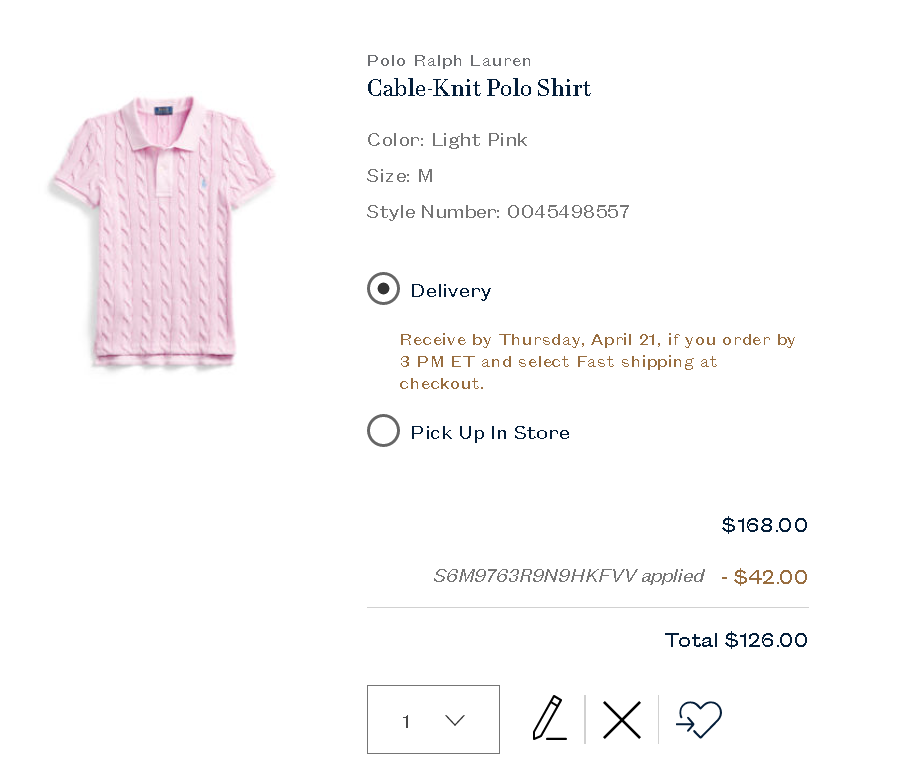Remove the item with the X icon
This screenshot has width=921, height=780.
[x=621, y=719]
